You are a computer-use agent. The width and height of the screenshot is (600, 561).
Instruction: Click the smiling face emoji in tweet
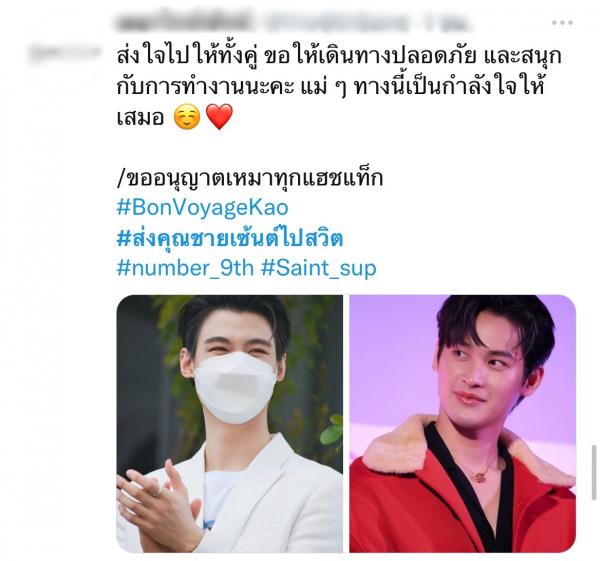coord(187,117)
